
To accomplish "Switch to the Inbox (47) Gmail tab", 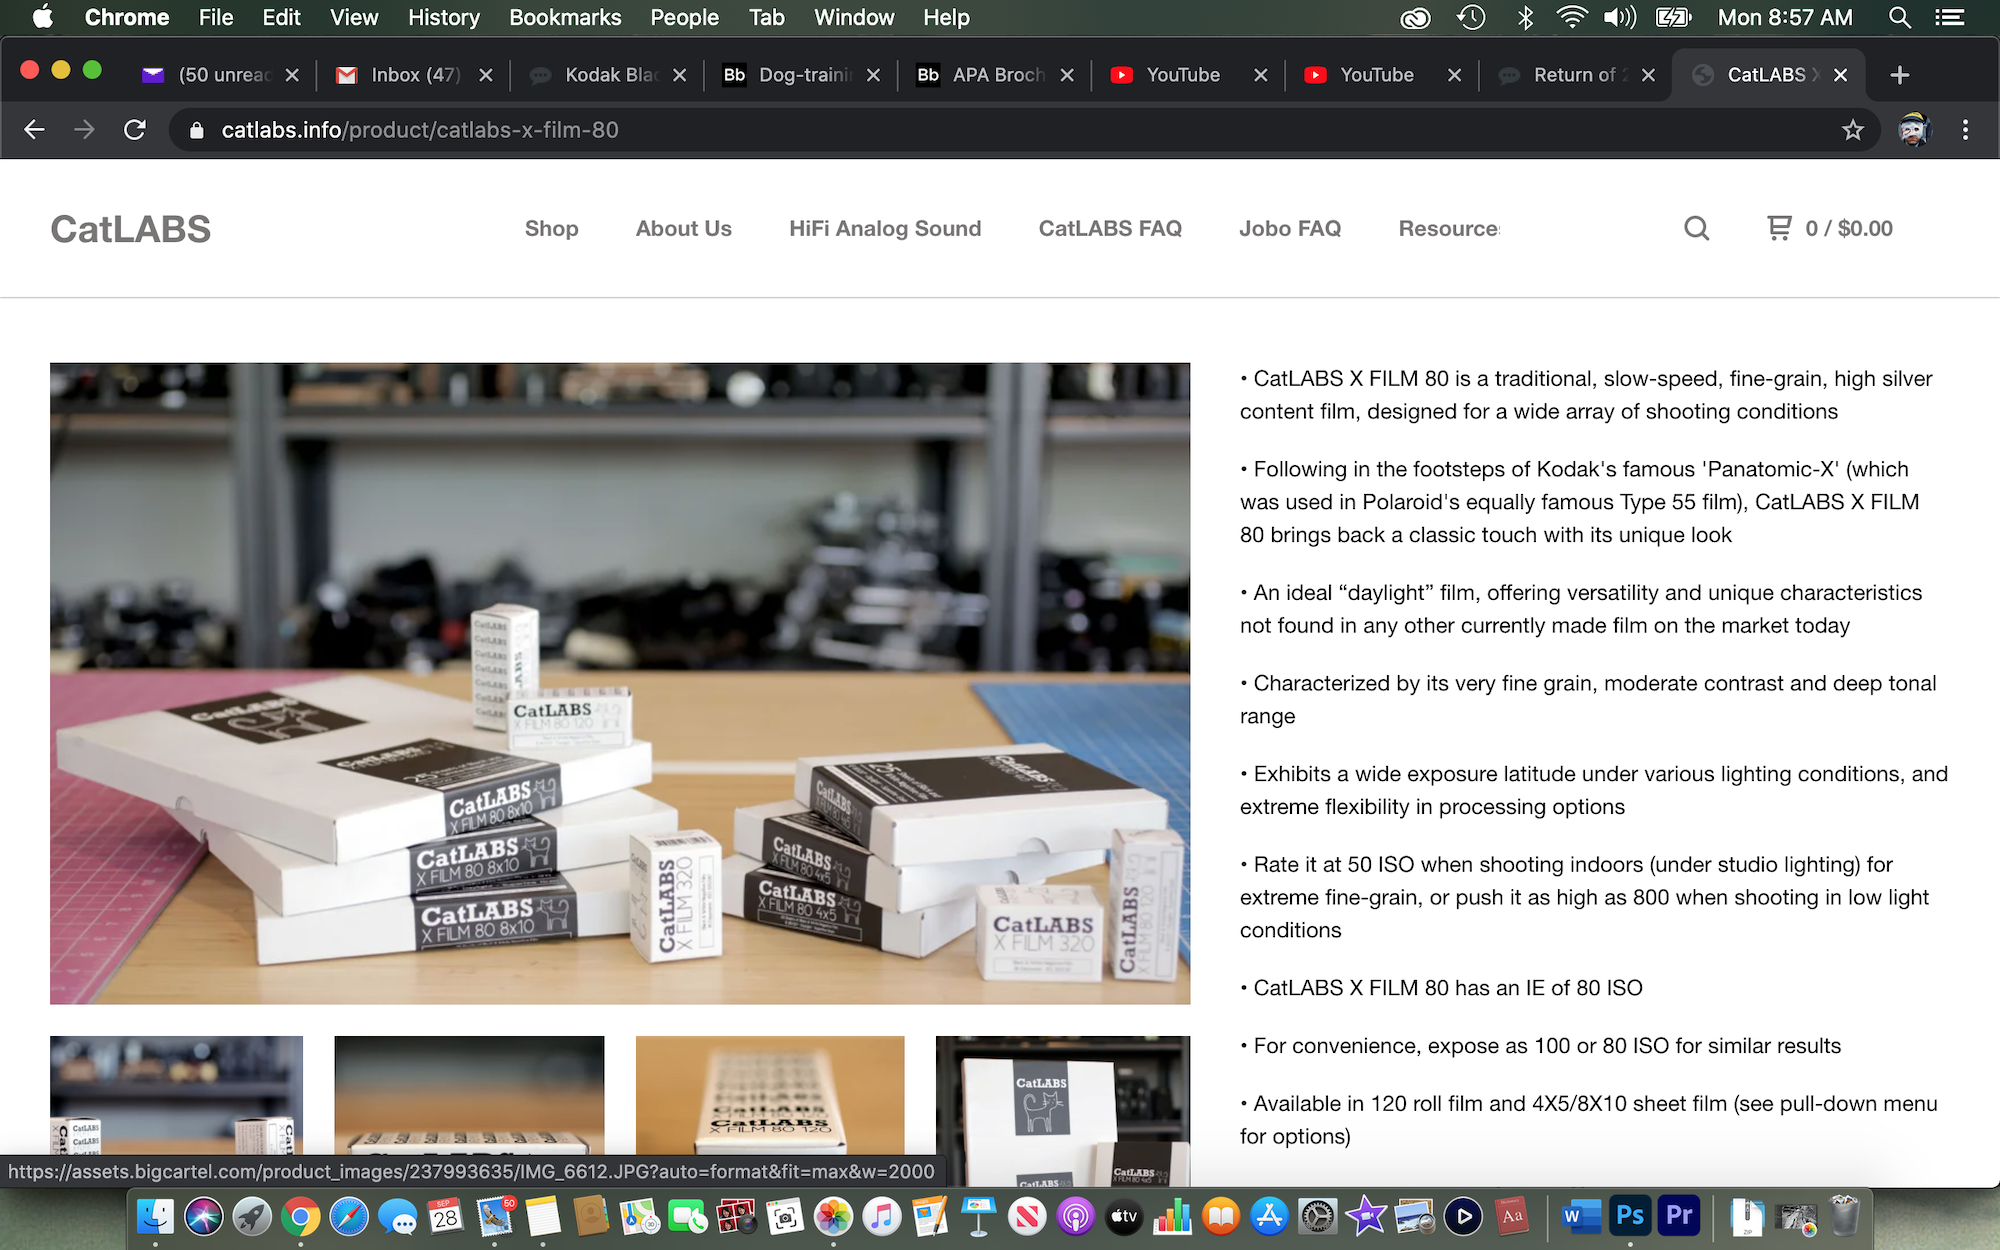I will [x=414, y=75].
